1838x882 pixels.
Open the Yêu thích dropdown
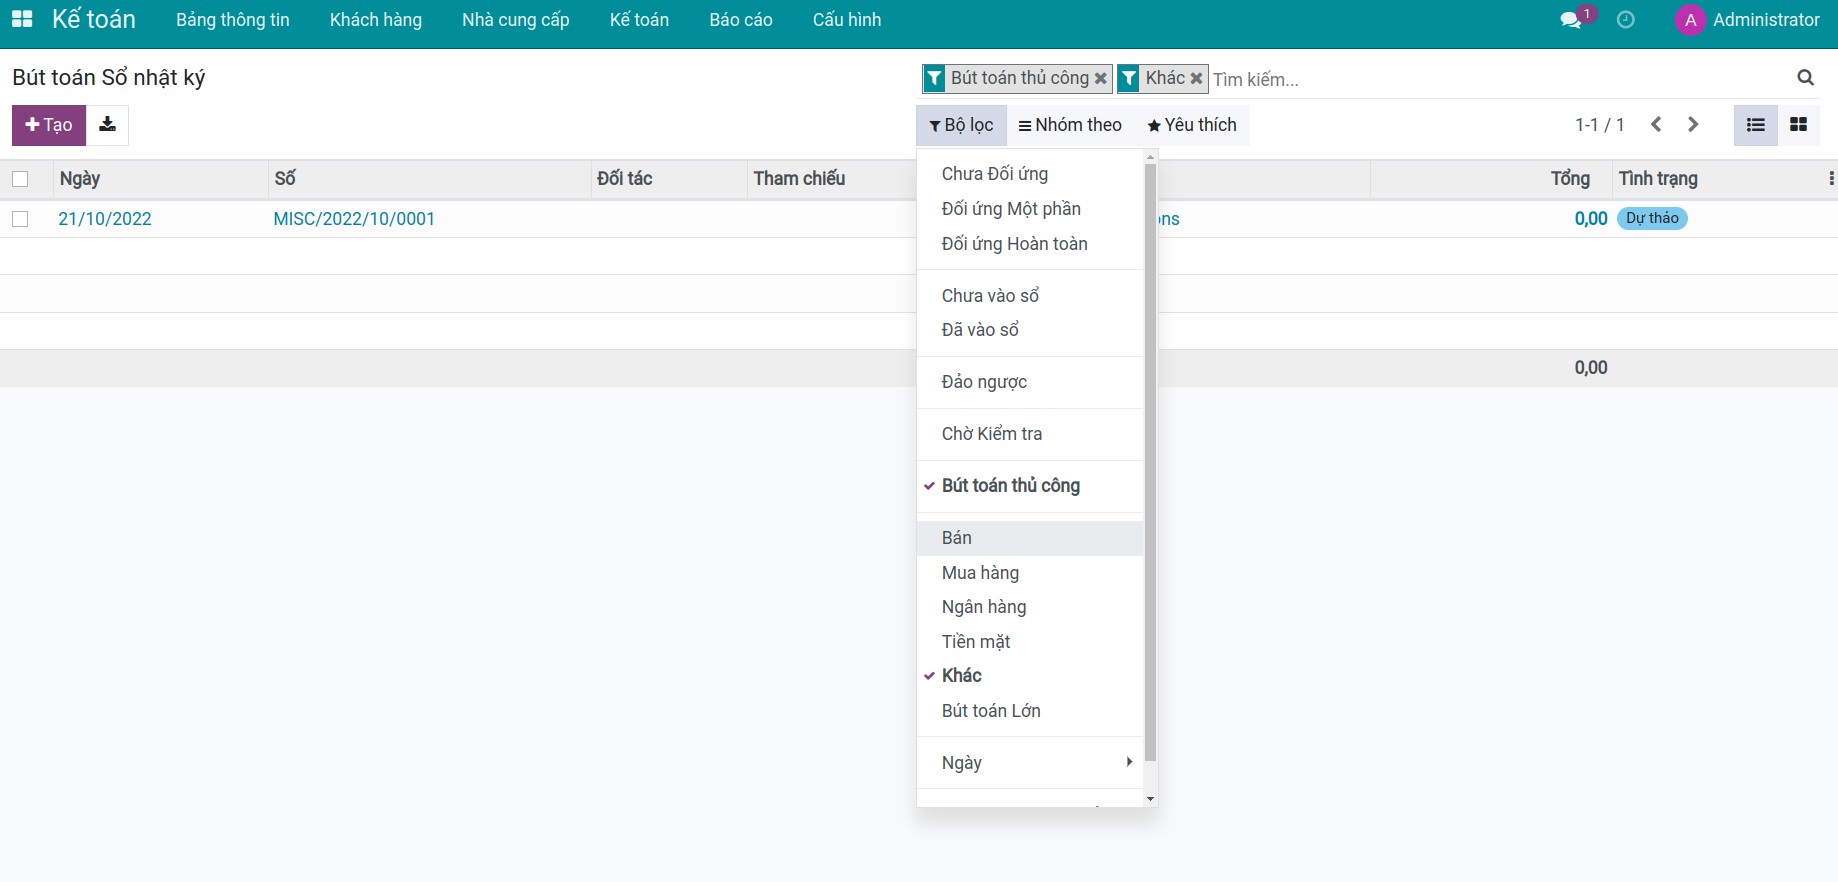[x=1192, y=125]
